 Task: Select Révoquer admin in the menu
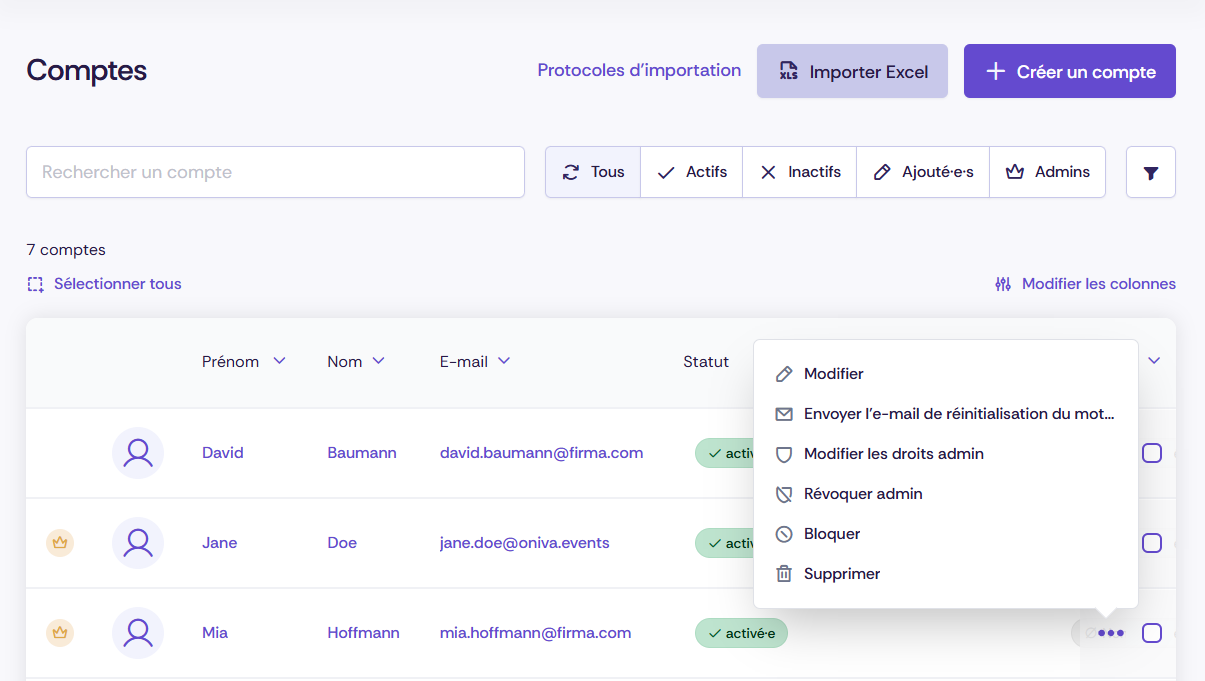pos(946,494)
